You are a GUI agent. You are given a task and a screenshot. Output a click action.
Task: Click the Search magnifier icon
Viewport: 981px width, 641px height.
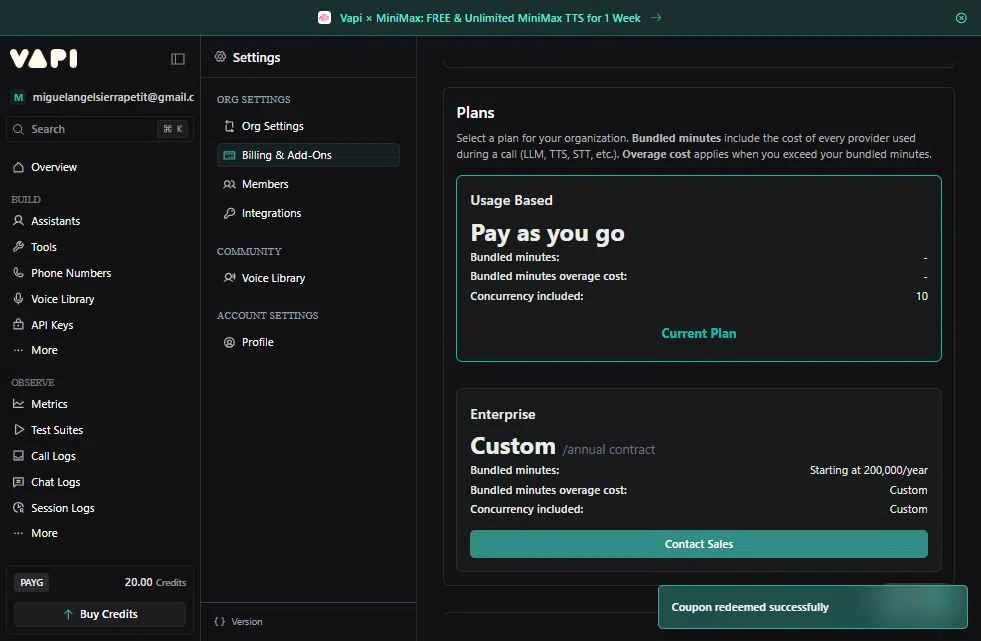click(x=19, y=129)
